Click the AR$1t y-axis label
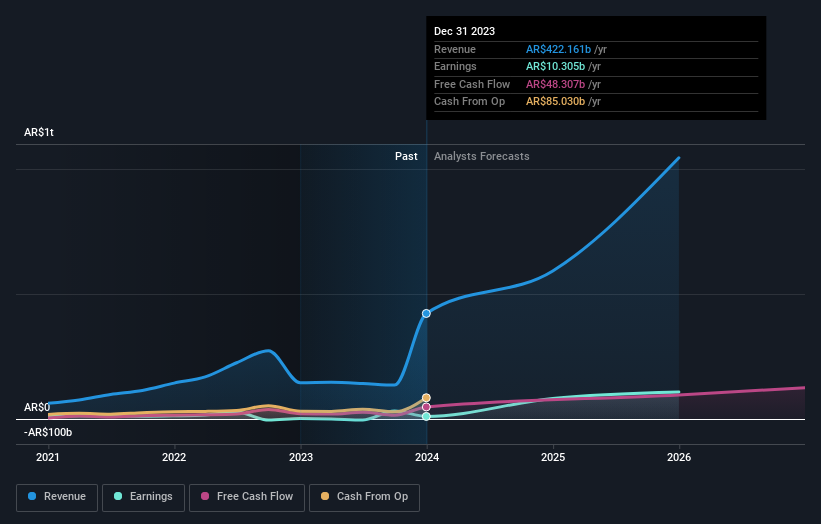 click(39, 132)
